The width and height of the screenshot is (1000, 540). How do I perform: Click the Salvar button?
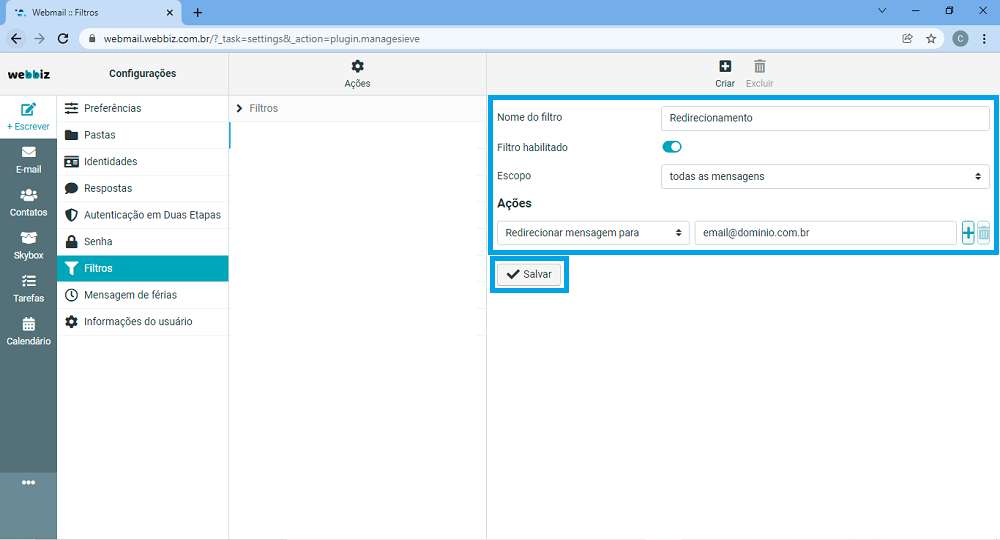click(x=529, y=274)
